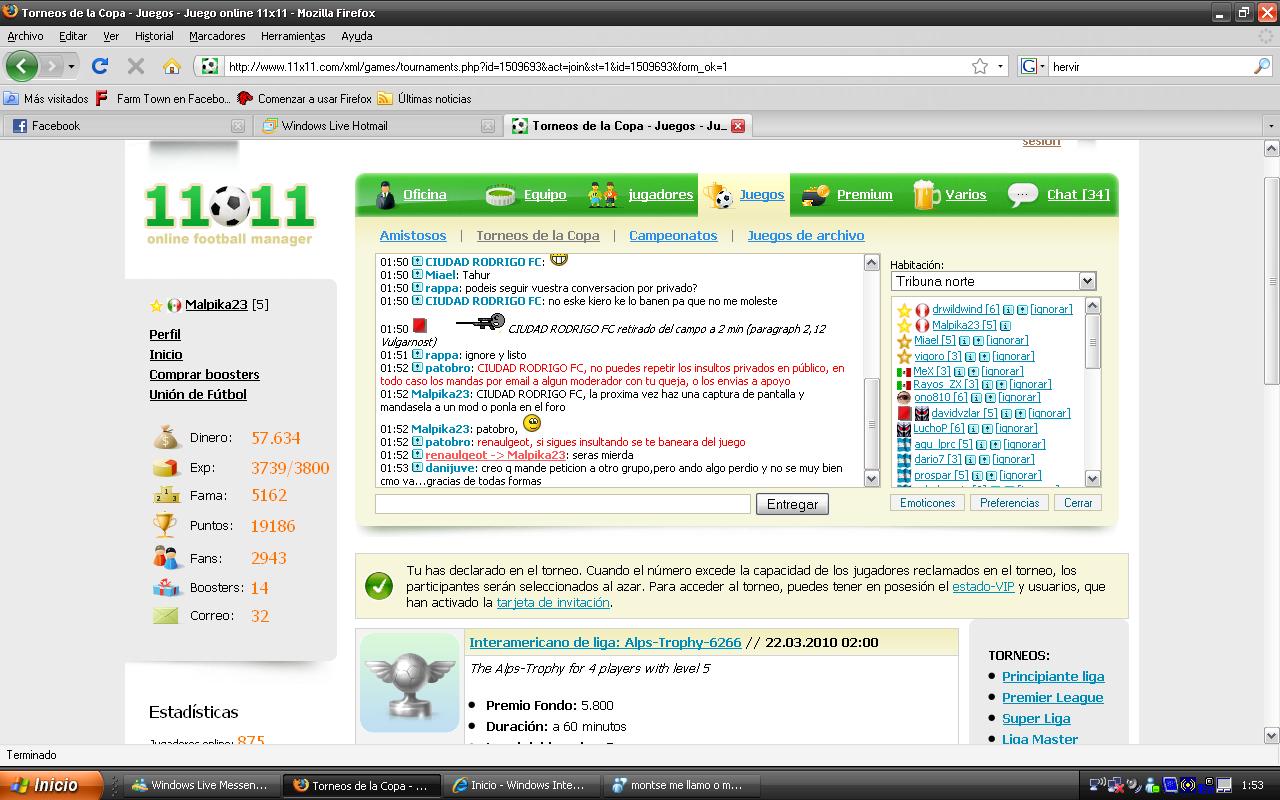The width and height of the screenshot is (1280, 800).
Task: Click the Equipo stadium icon
Action: pyautogui.click(x=500, y=195)
